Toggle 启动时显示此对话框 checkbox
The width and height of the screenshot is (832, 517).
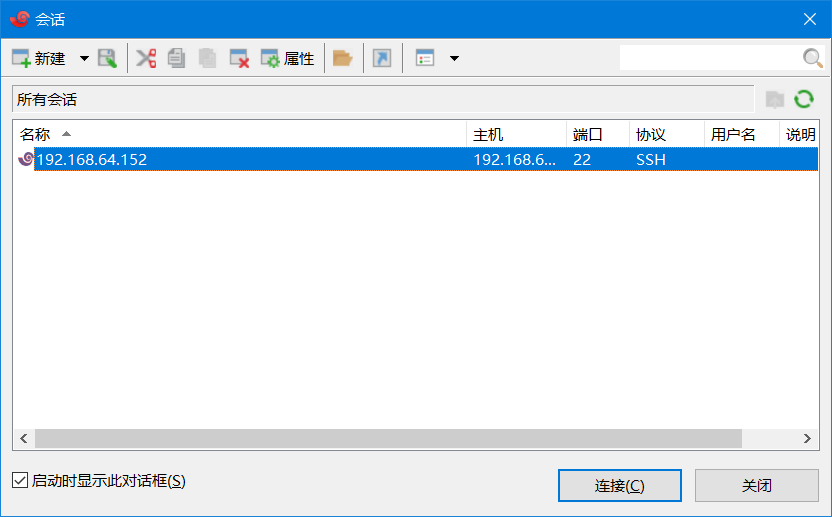tap(20, 480)
